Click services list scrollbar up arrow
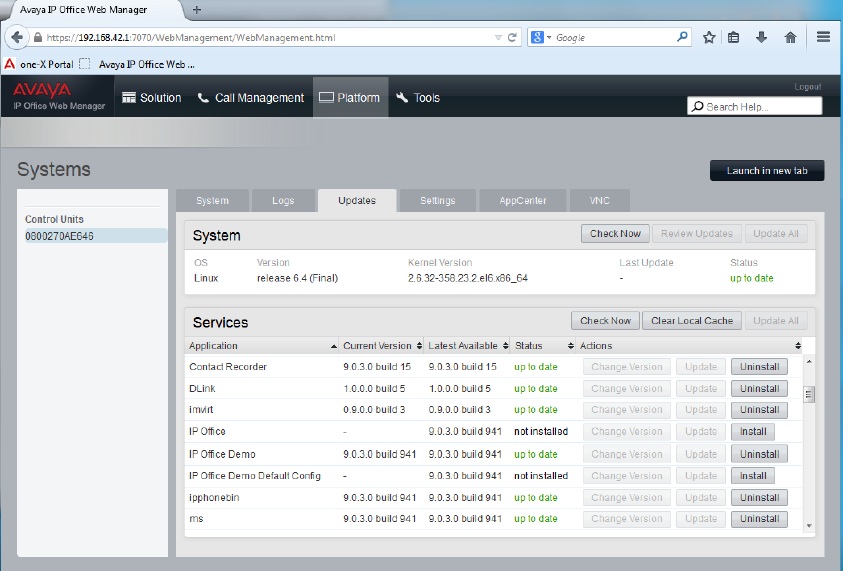 point(809,362)
